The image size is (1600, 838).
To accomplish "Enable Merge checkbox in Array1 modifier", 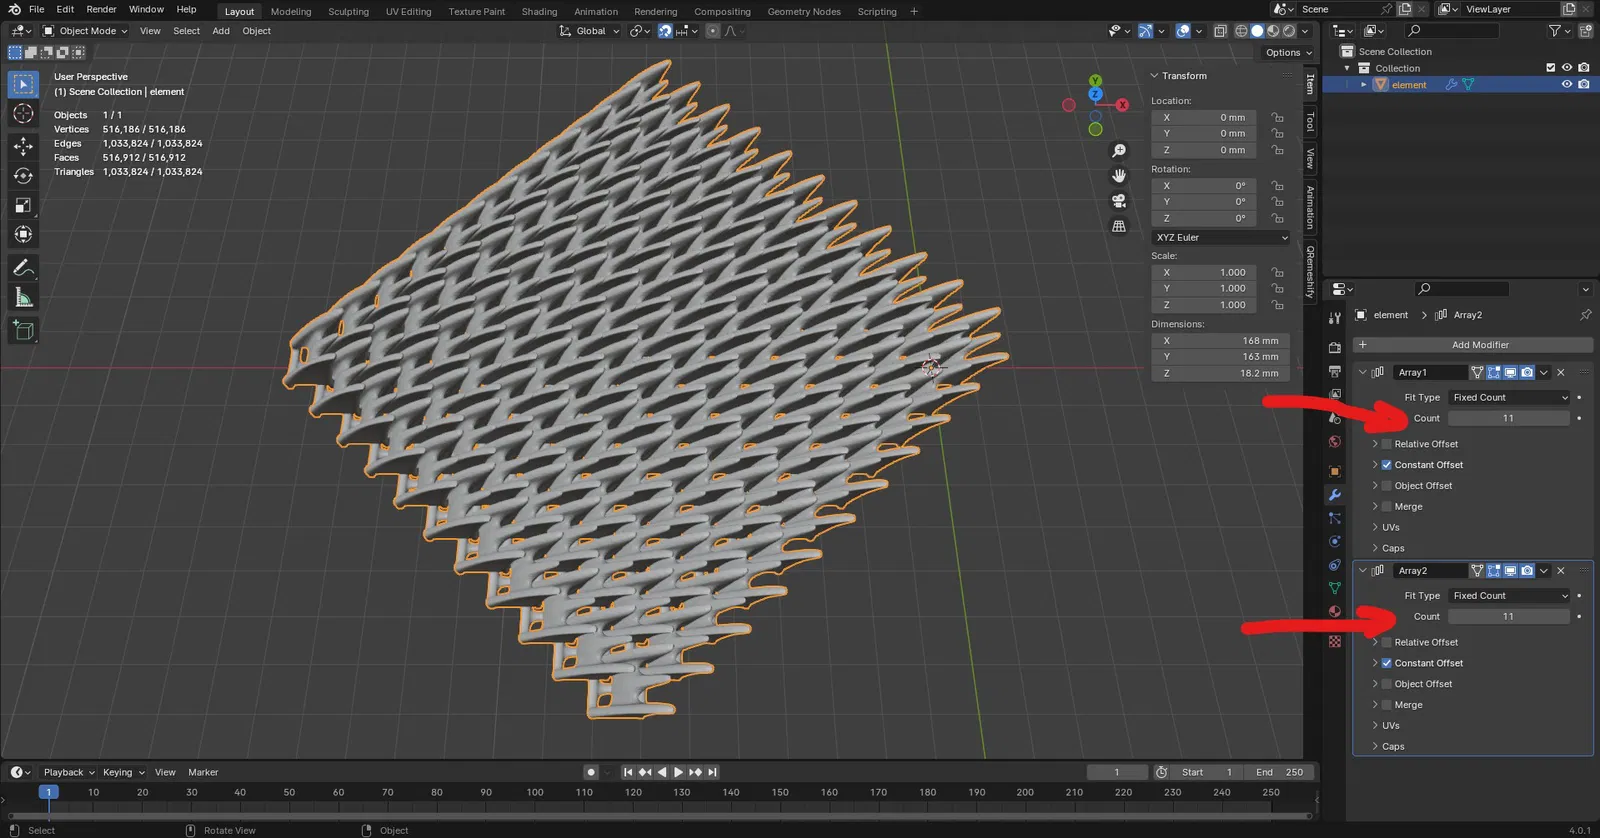I will pyautogui.click(x=1386, y=507).
